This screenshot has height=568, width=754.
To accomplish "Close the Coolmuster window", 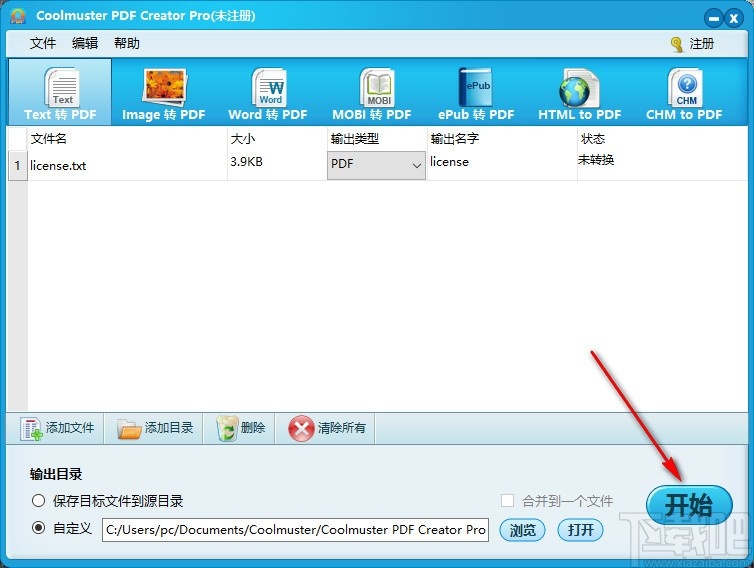I will coord(734,19).
